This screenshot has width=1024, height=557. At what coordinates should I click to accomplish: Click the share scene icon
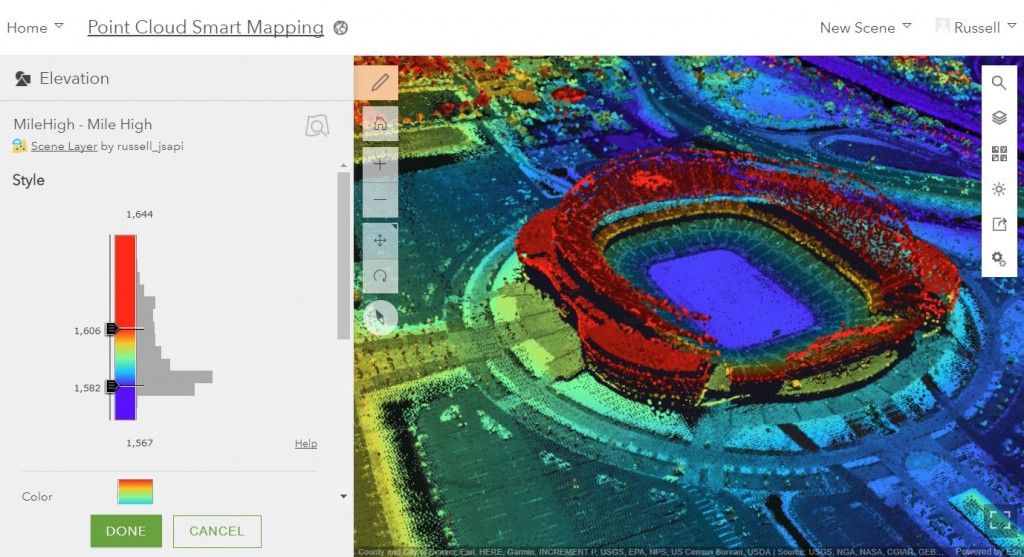pos(999,224)
